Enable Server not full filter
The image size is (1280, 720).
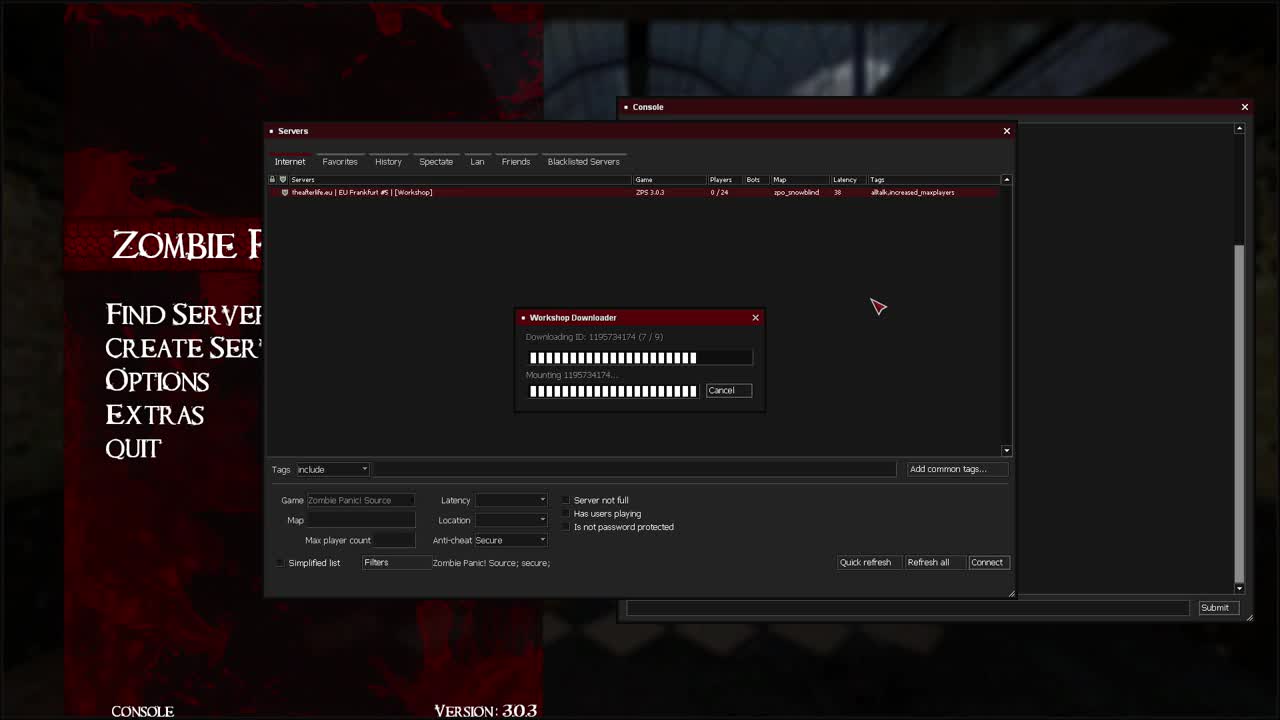[x=565, y=500]
